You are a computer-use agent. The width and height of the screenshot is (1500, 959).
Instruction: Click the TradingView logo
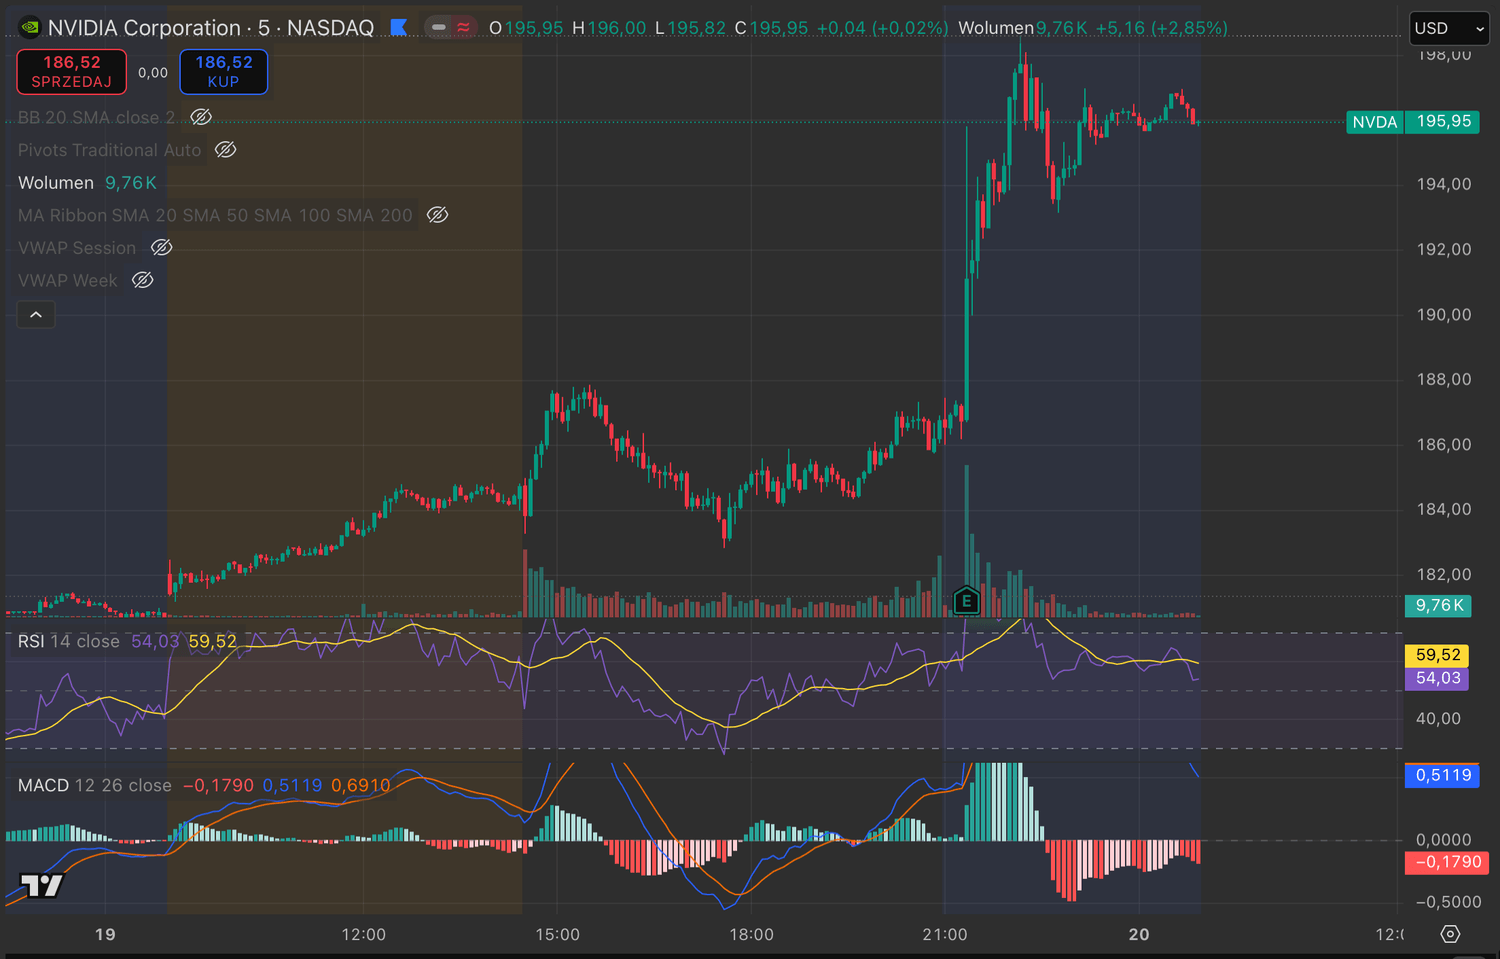42,885
